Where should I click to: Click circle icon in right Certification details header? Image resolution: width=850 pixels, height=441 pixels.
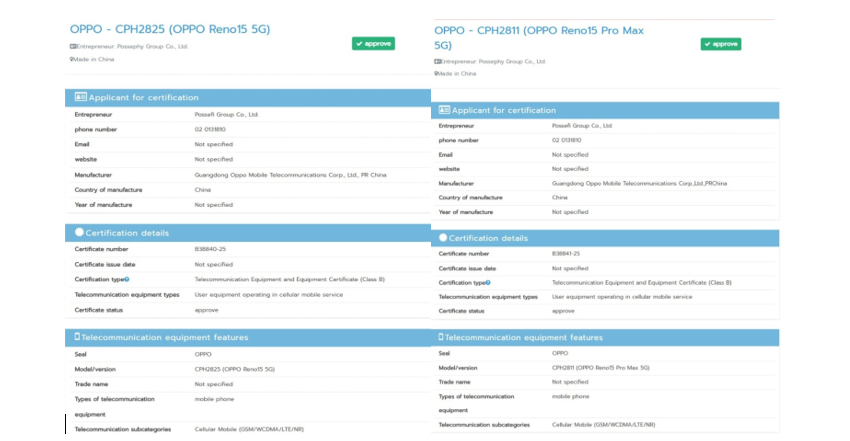[x=442, y=238]
